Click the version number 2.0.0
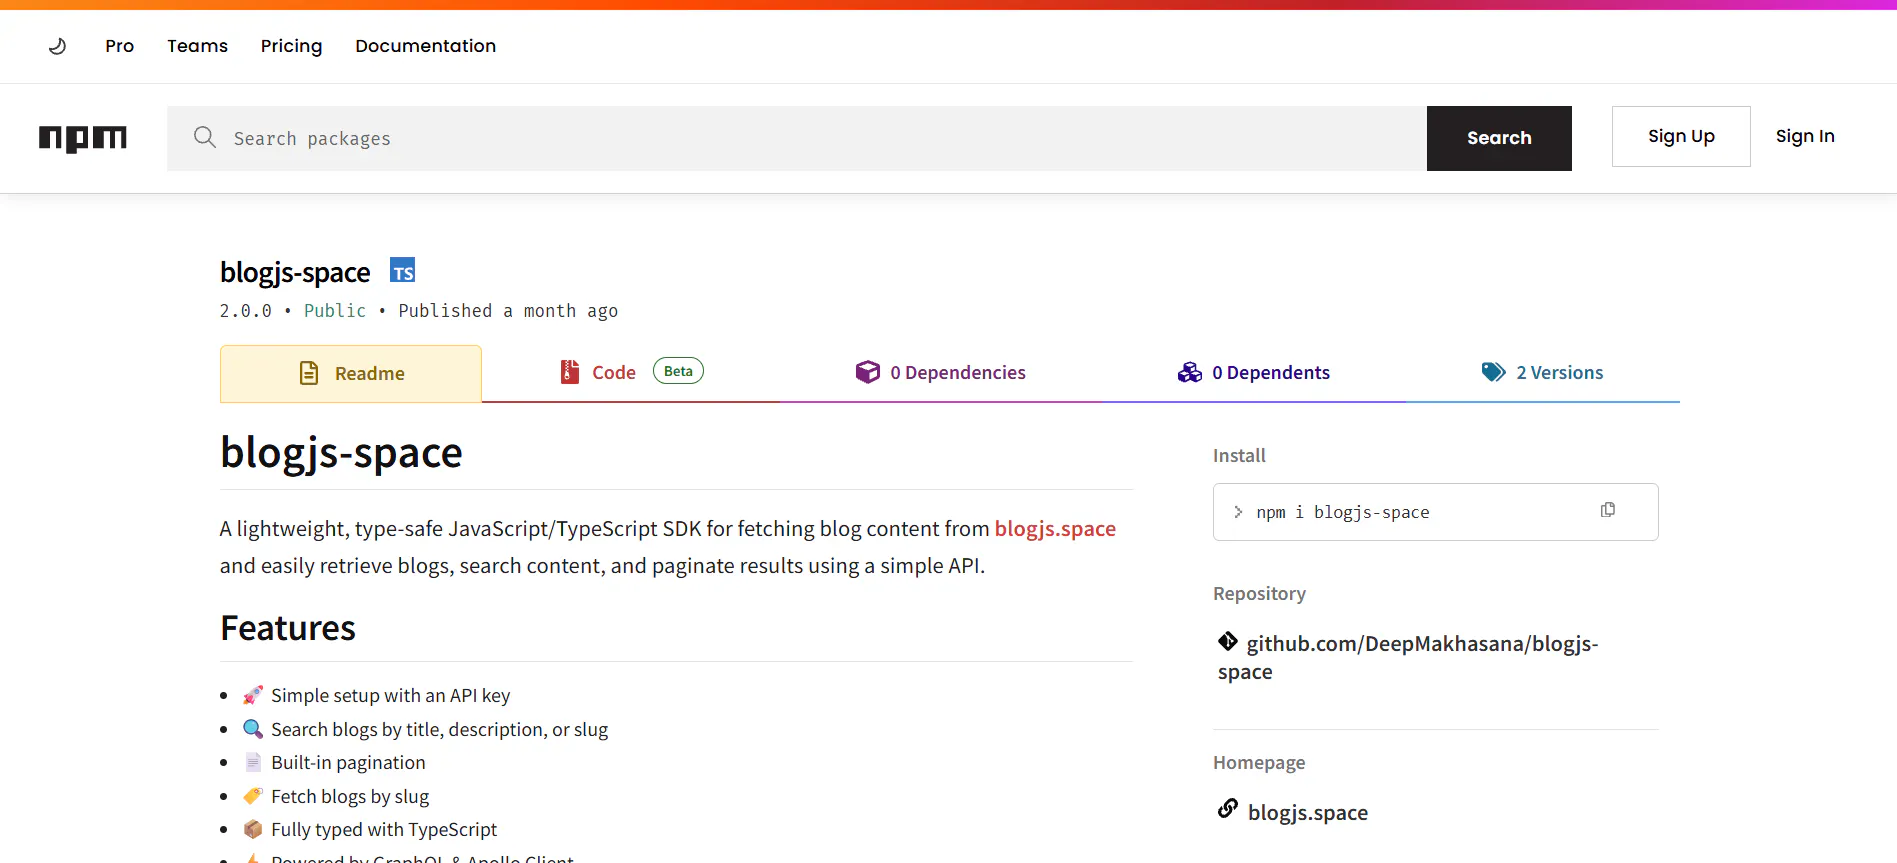Image resolution: width=1897 pixels, height=863 pixels. (246, 311)
